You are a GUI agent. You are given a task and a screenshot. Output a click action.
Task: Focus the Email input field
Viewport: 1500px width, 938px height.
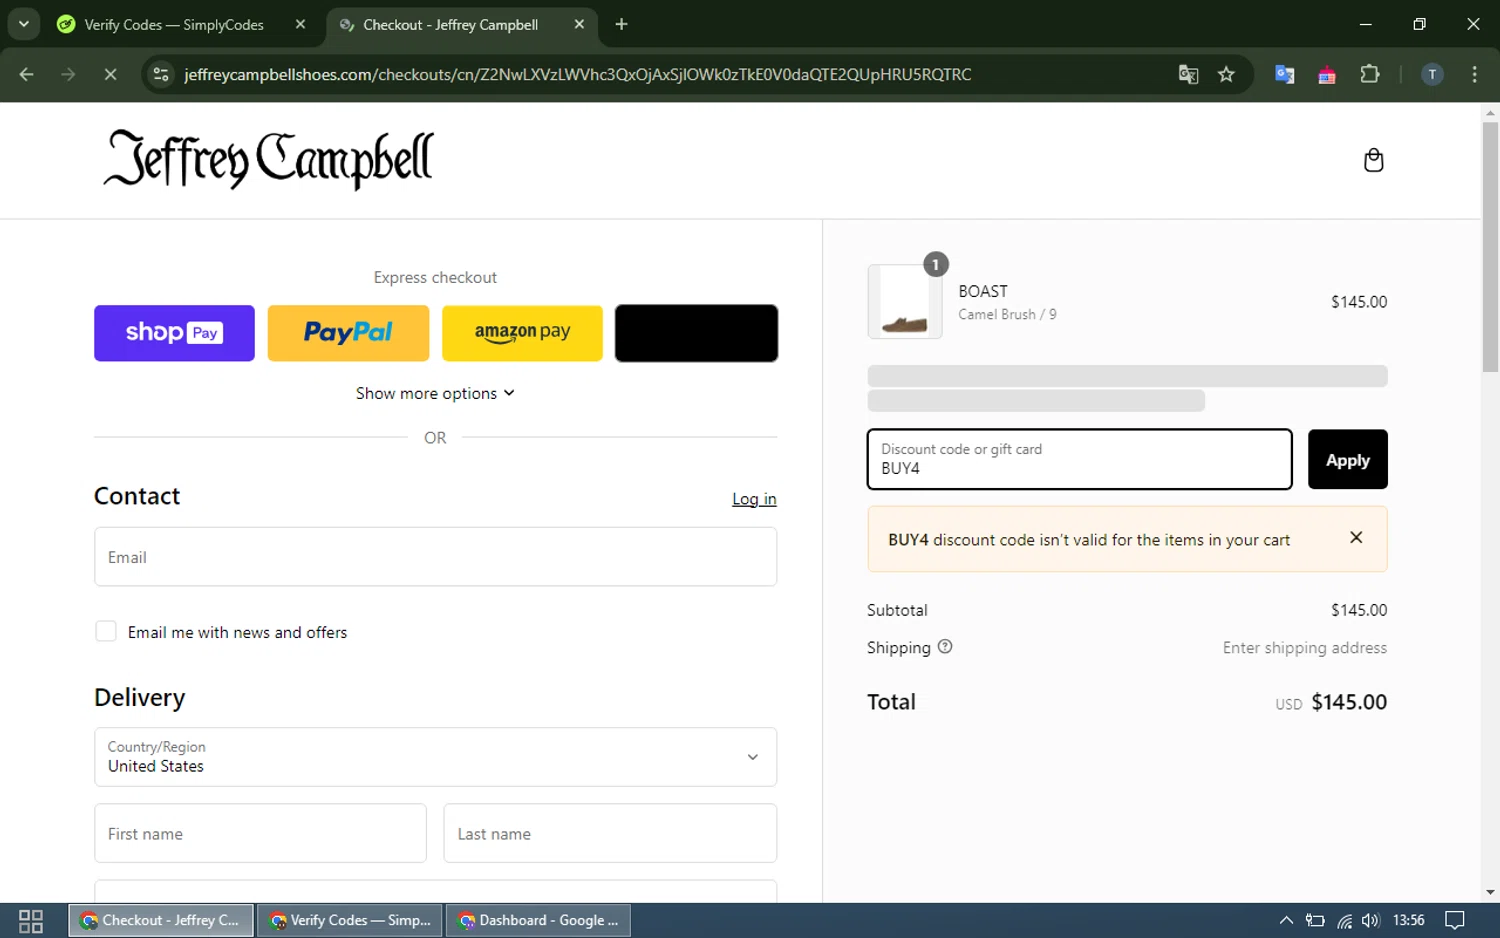click(435, 557)
